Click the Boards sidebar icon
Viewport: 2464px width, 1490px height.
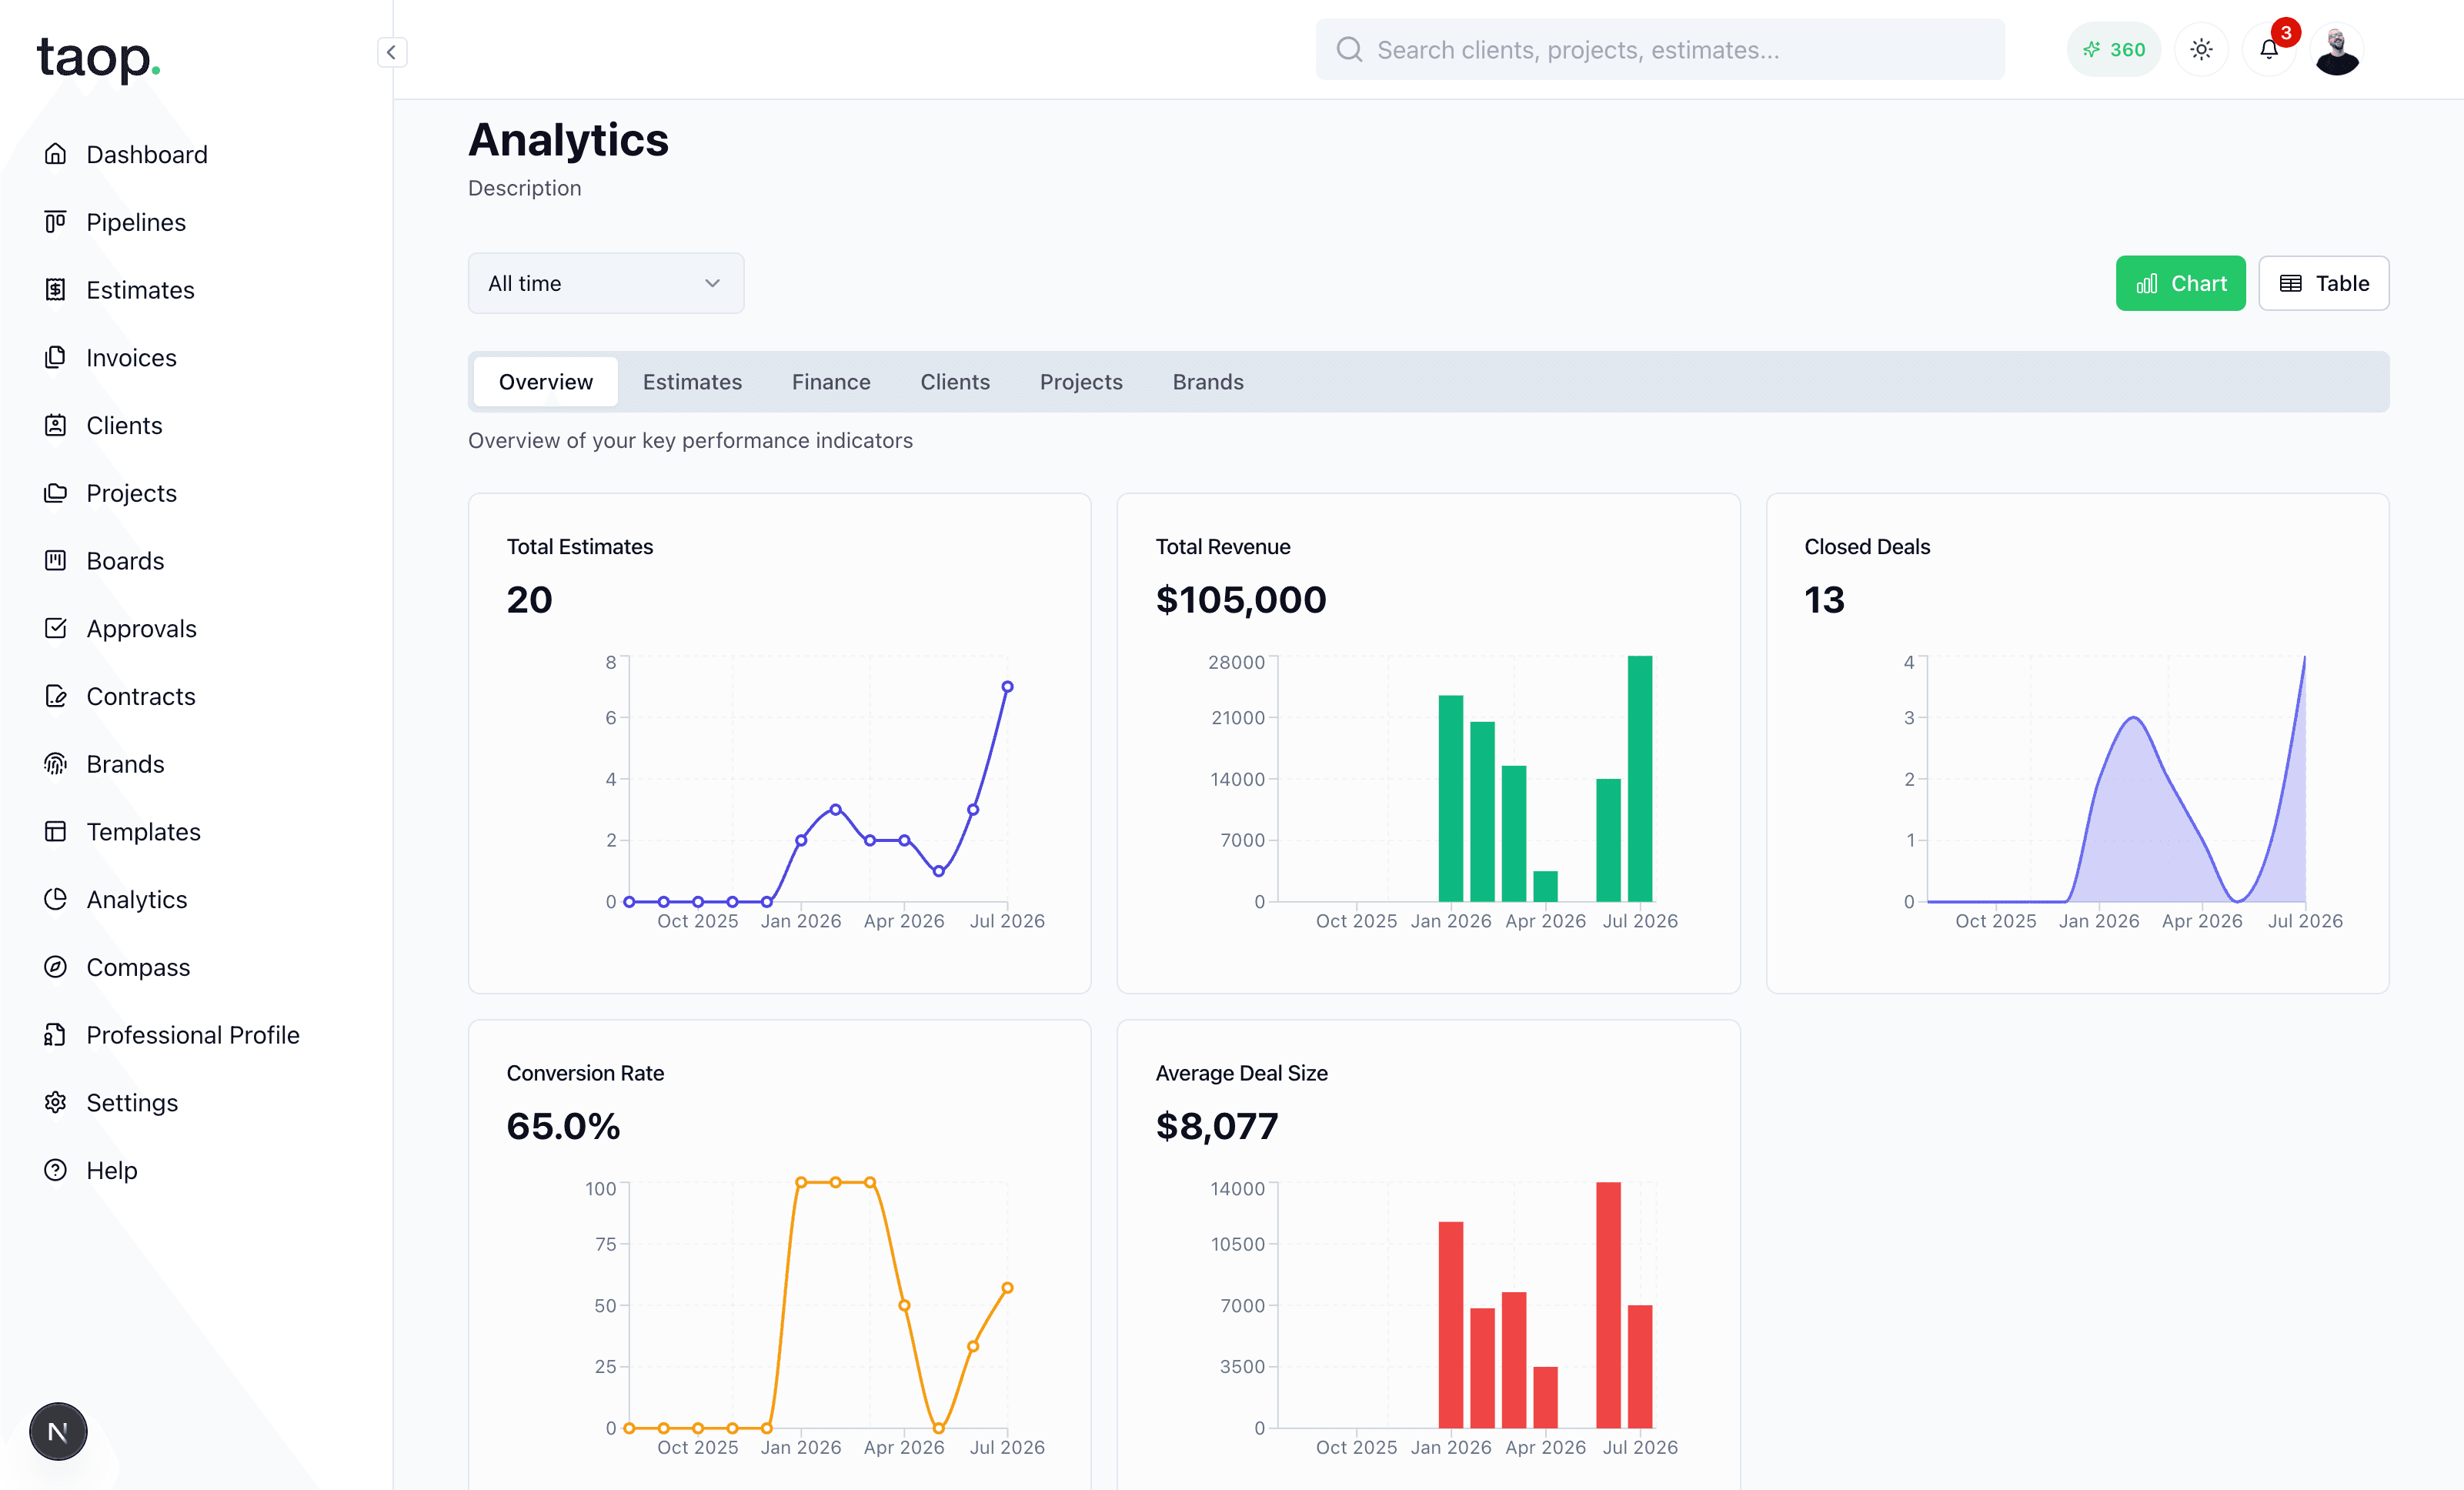[56, 561]
